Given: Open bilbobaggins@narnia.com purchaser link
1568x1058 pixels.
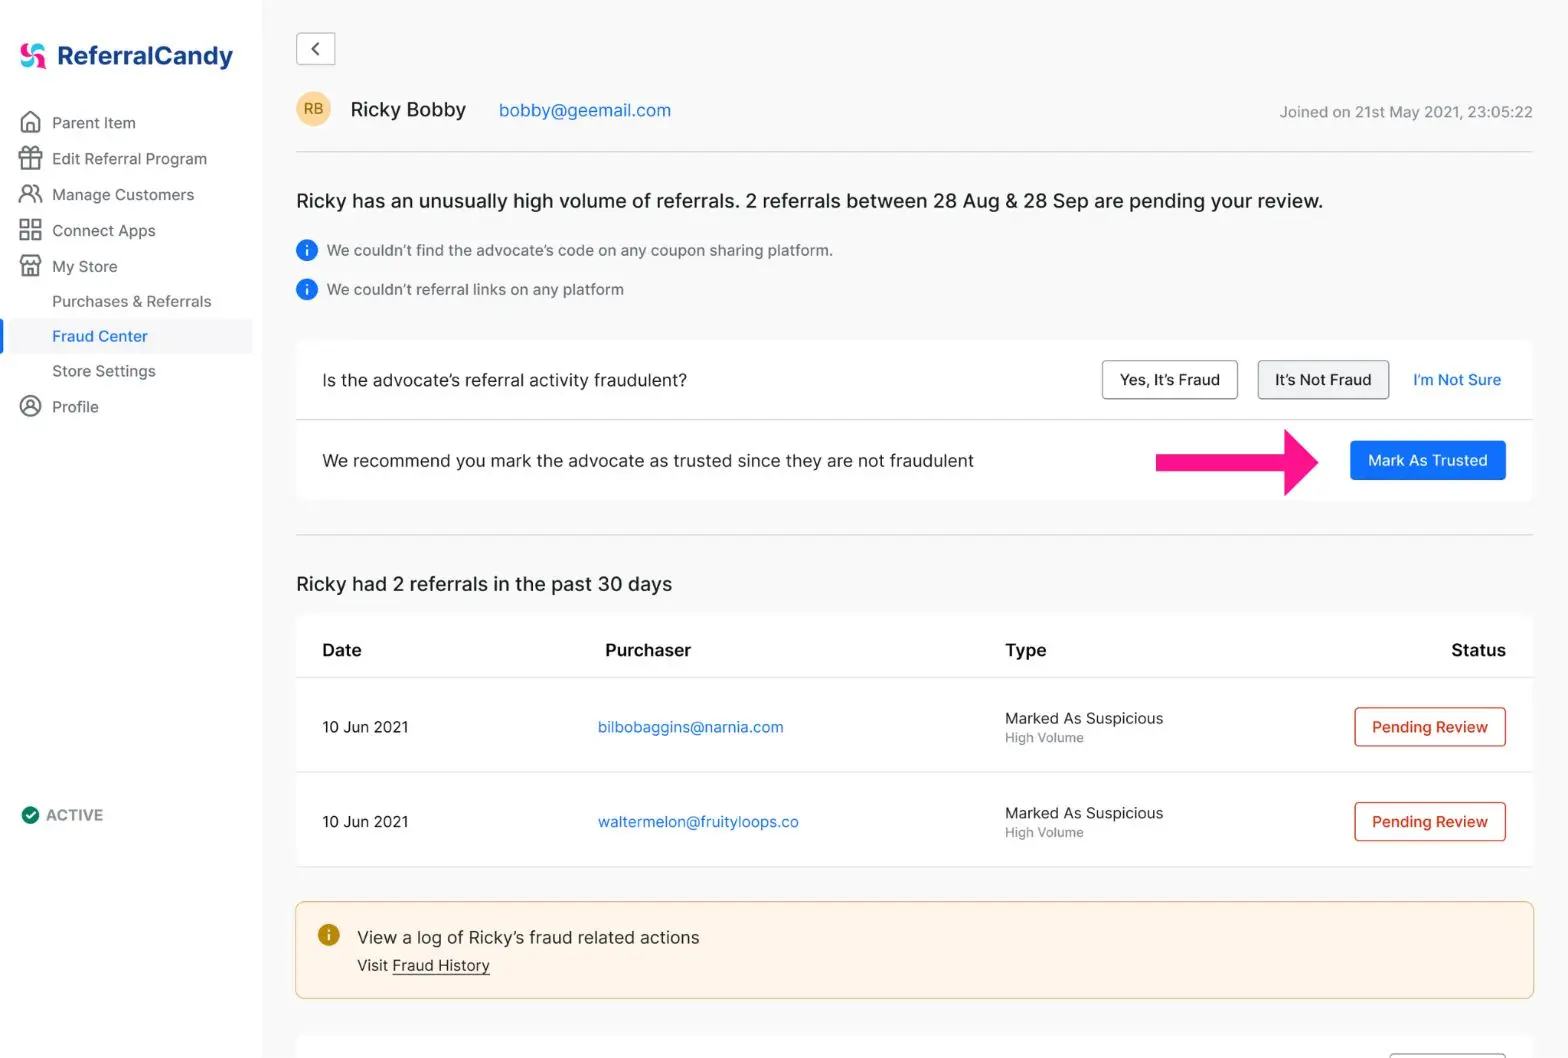Looking at the screenshot, I should [691, 727].
